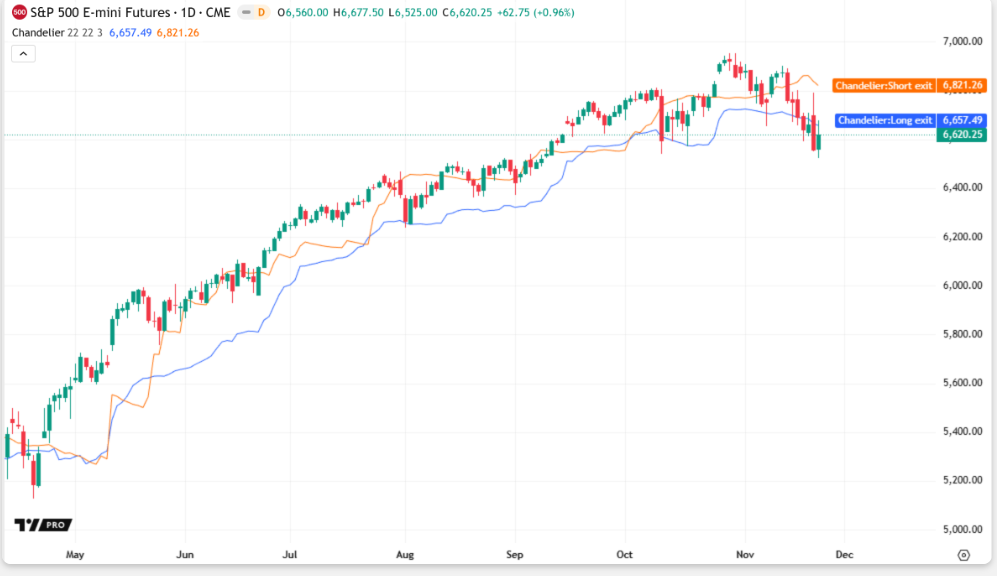Viewport: 997px width, 576px height.
Task: Click the green 6,620.25 current price tag
Action: point(961,134)
